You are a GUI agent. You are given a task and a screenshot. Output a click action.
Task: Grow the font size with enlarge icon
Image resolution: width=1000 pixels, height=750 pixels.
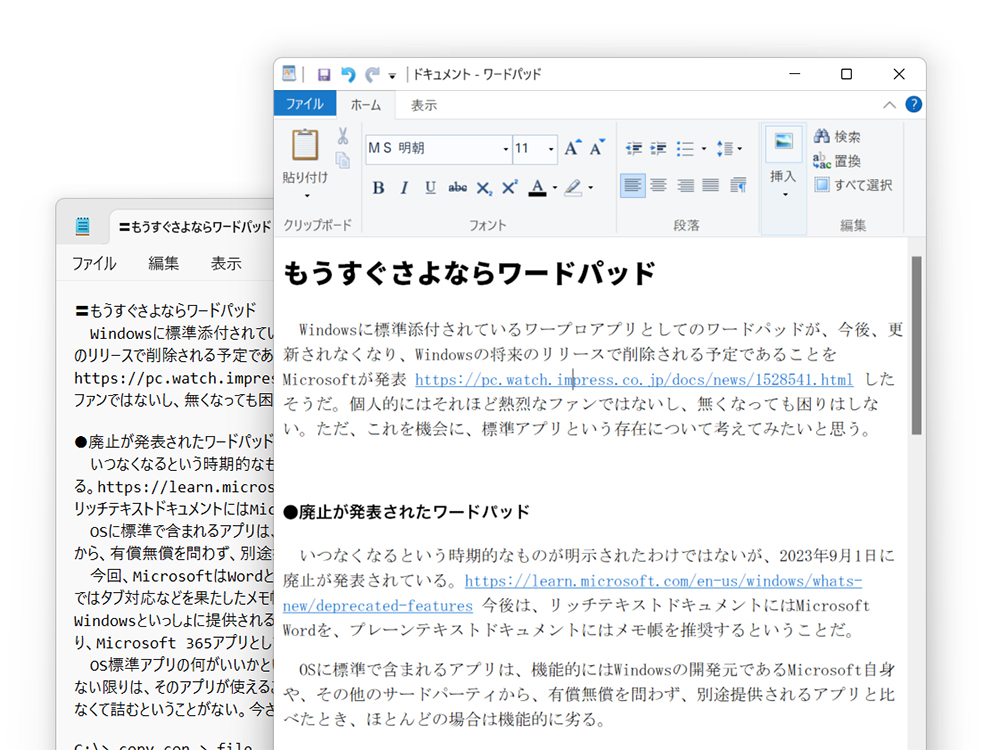click(x=572, y=148)
